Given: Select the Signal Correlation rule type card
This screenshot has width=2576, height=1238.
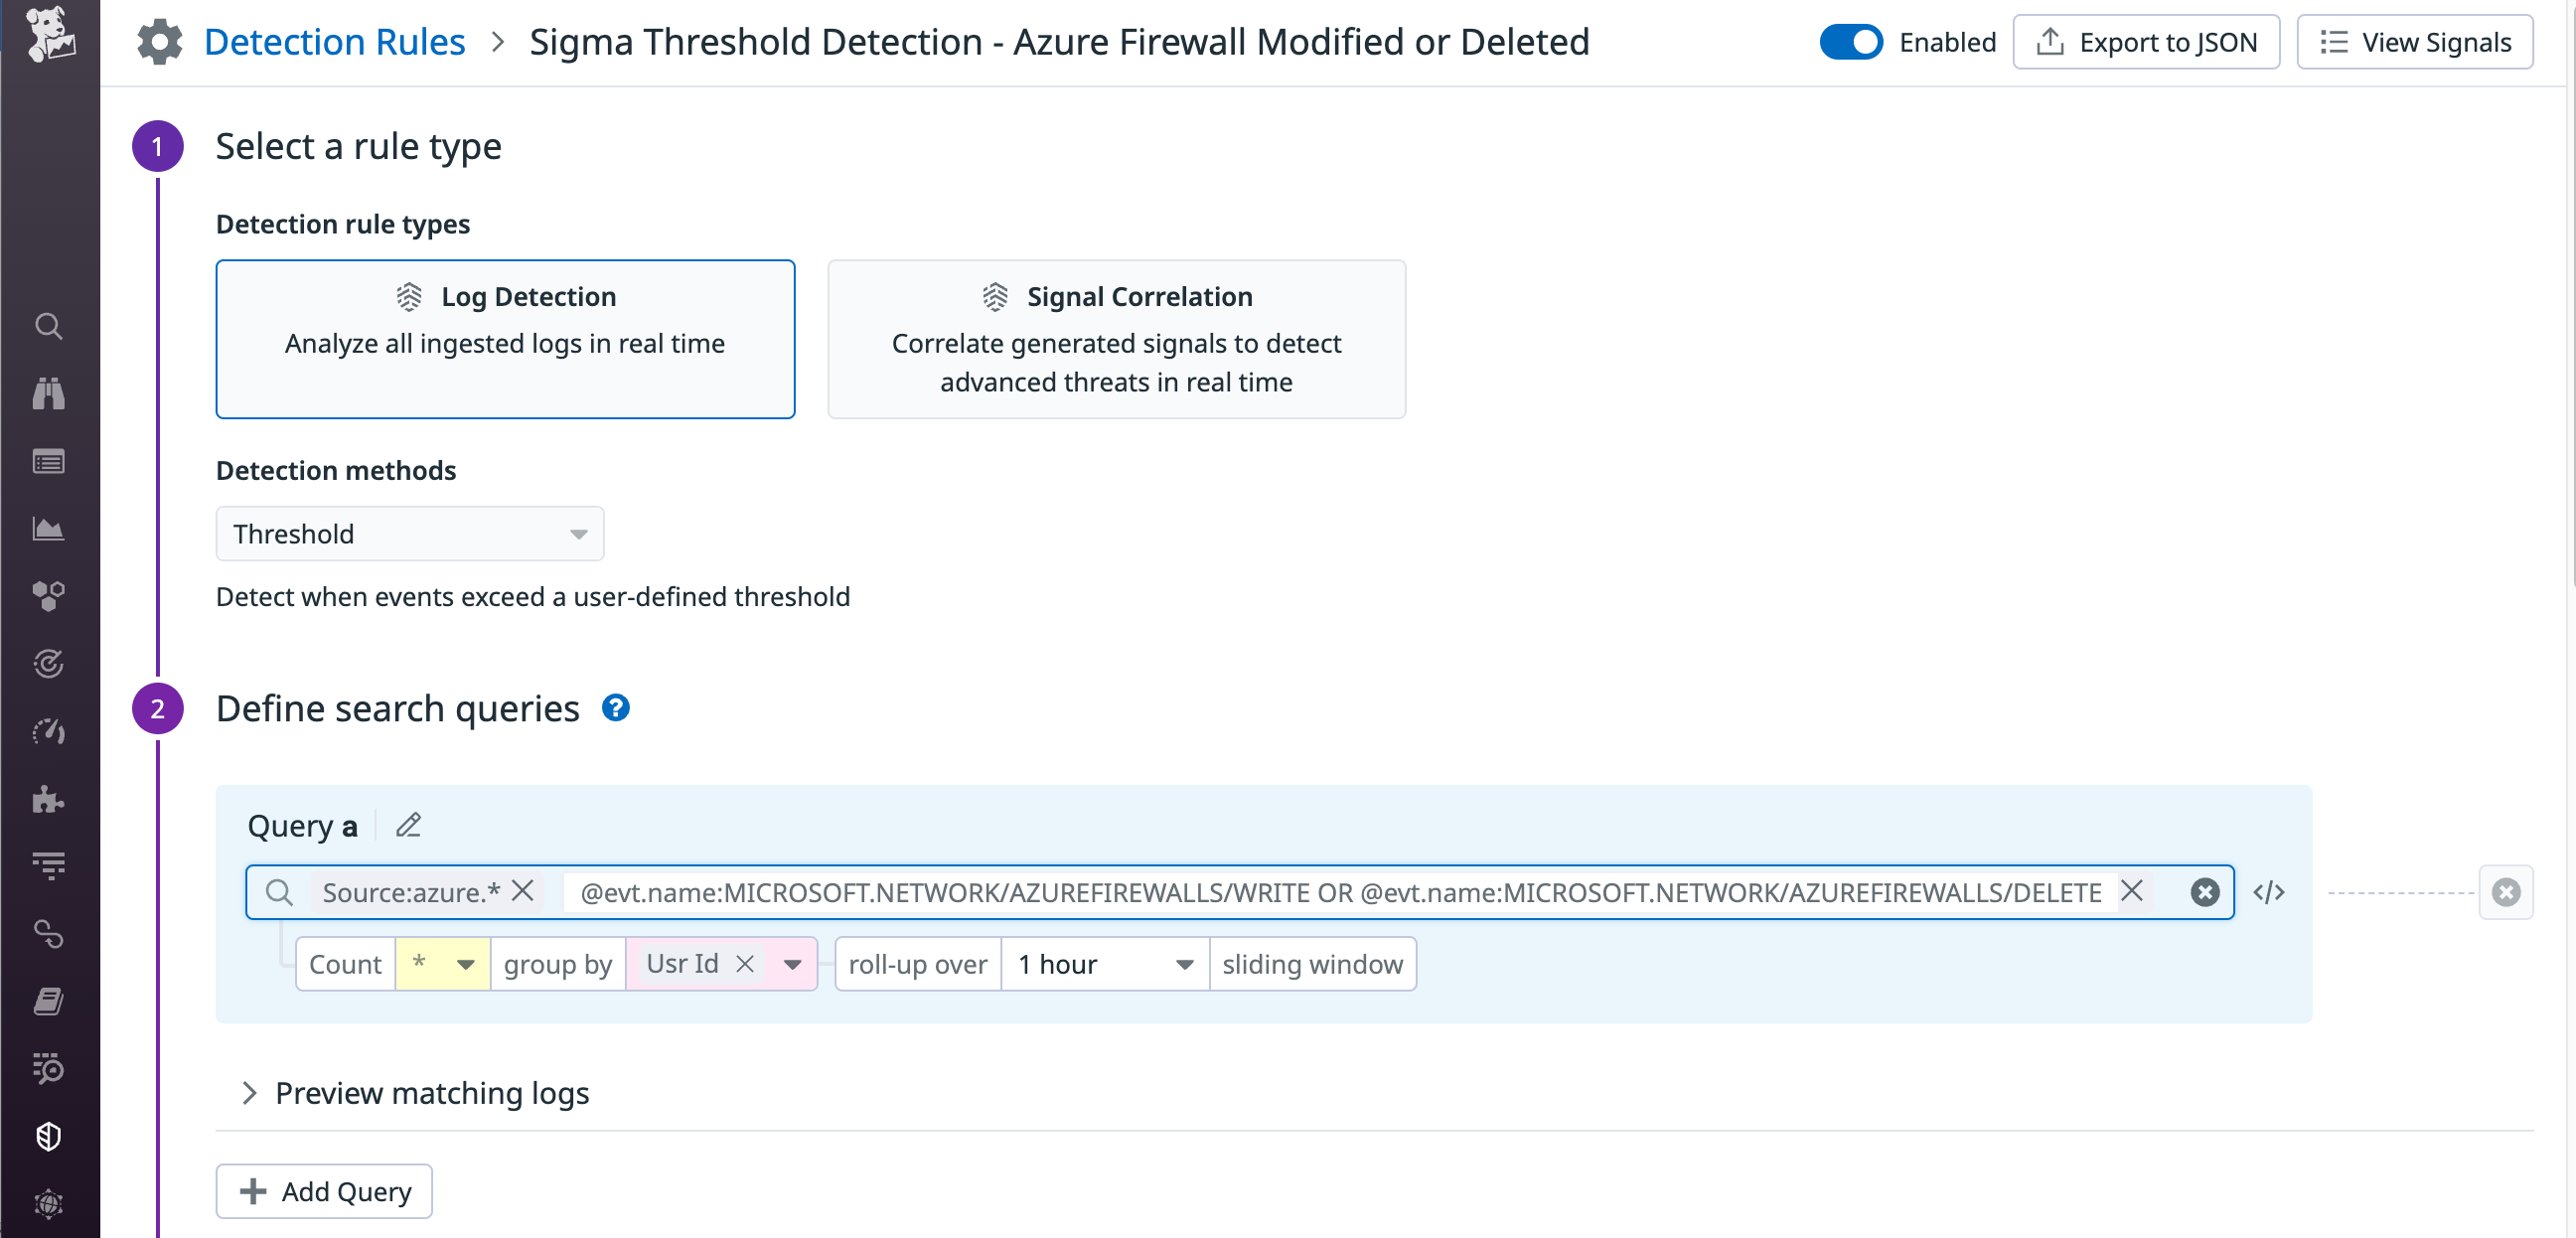Looking at the screenshot, I should pyautogui.click(x=1117, y=339).
